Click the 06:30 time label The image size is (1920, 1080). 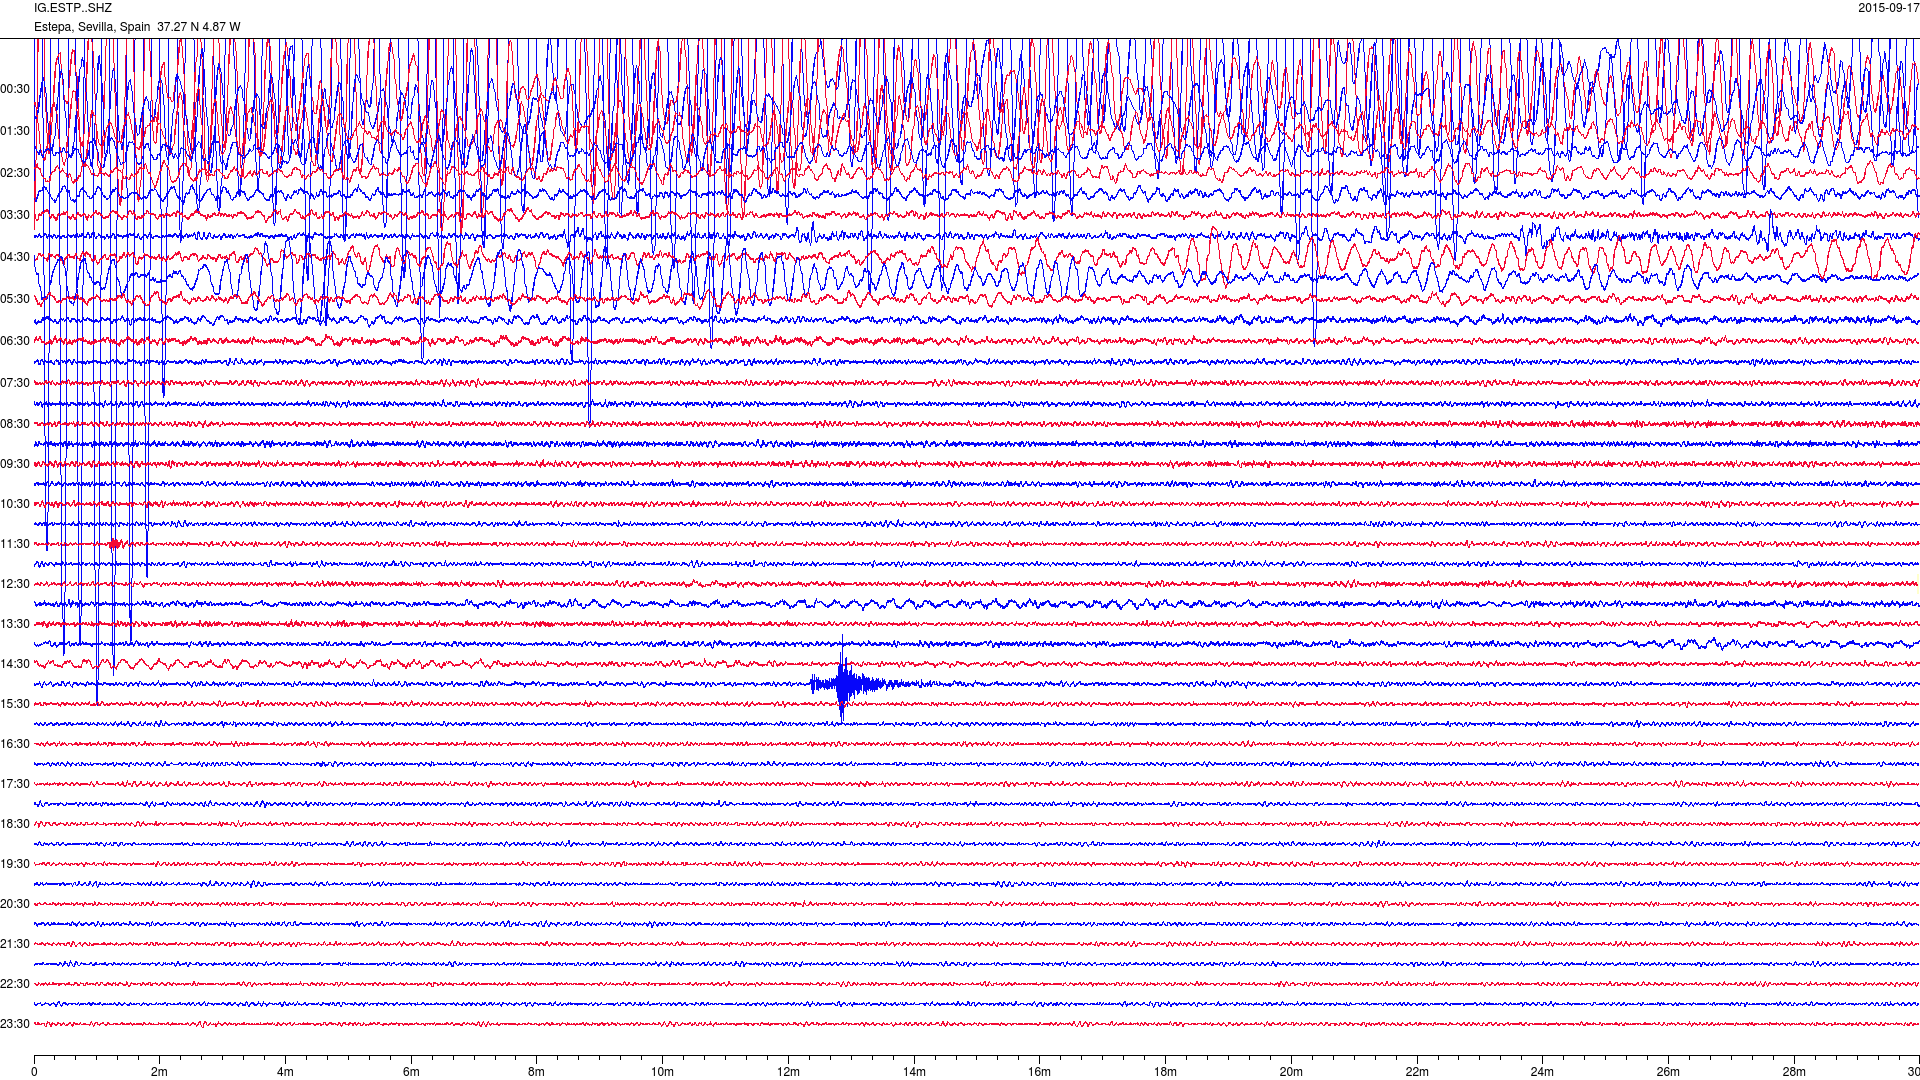[x=15, y=341]
